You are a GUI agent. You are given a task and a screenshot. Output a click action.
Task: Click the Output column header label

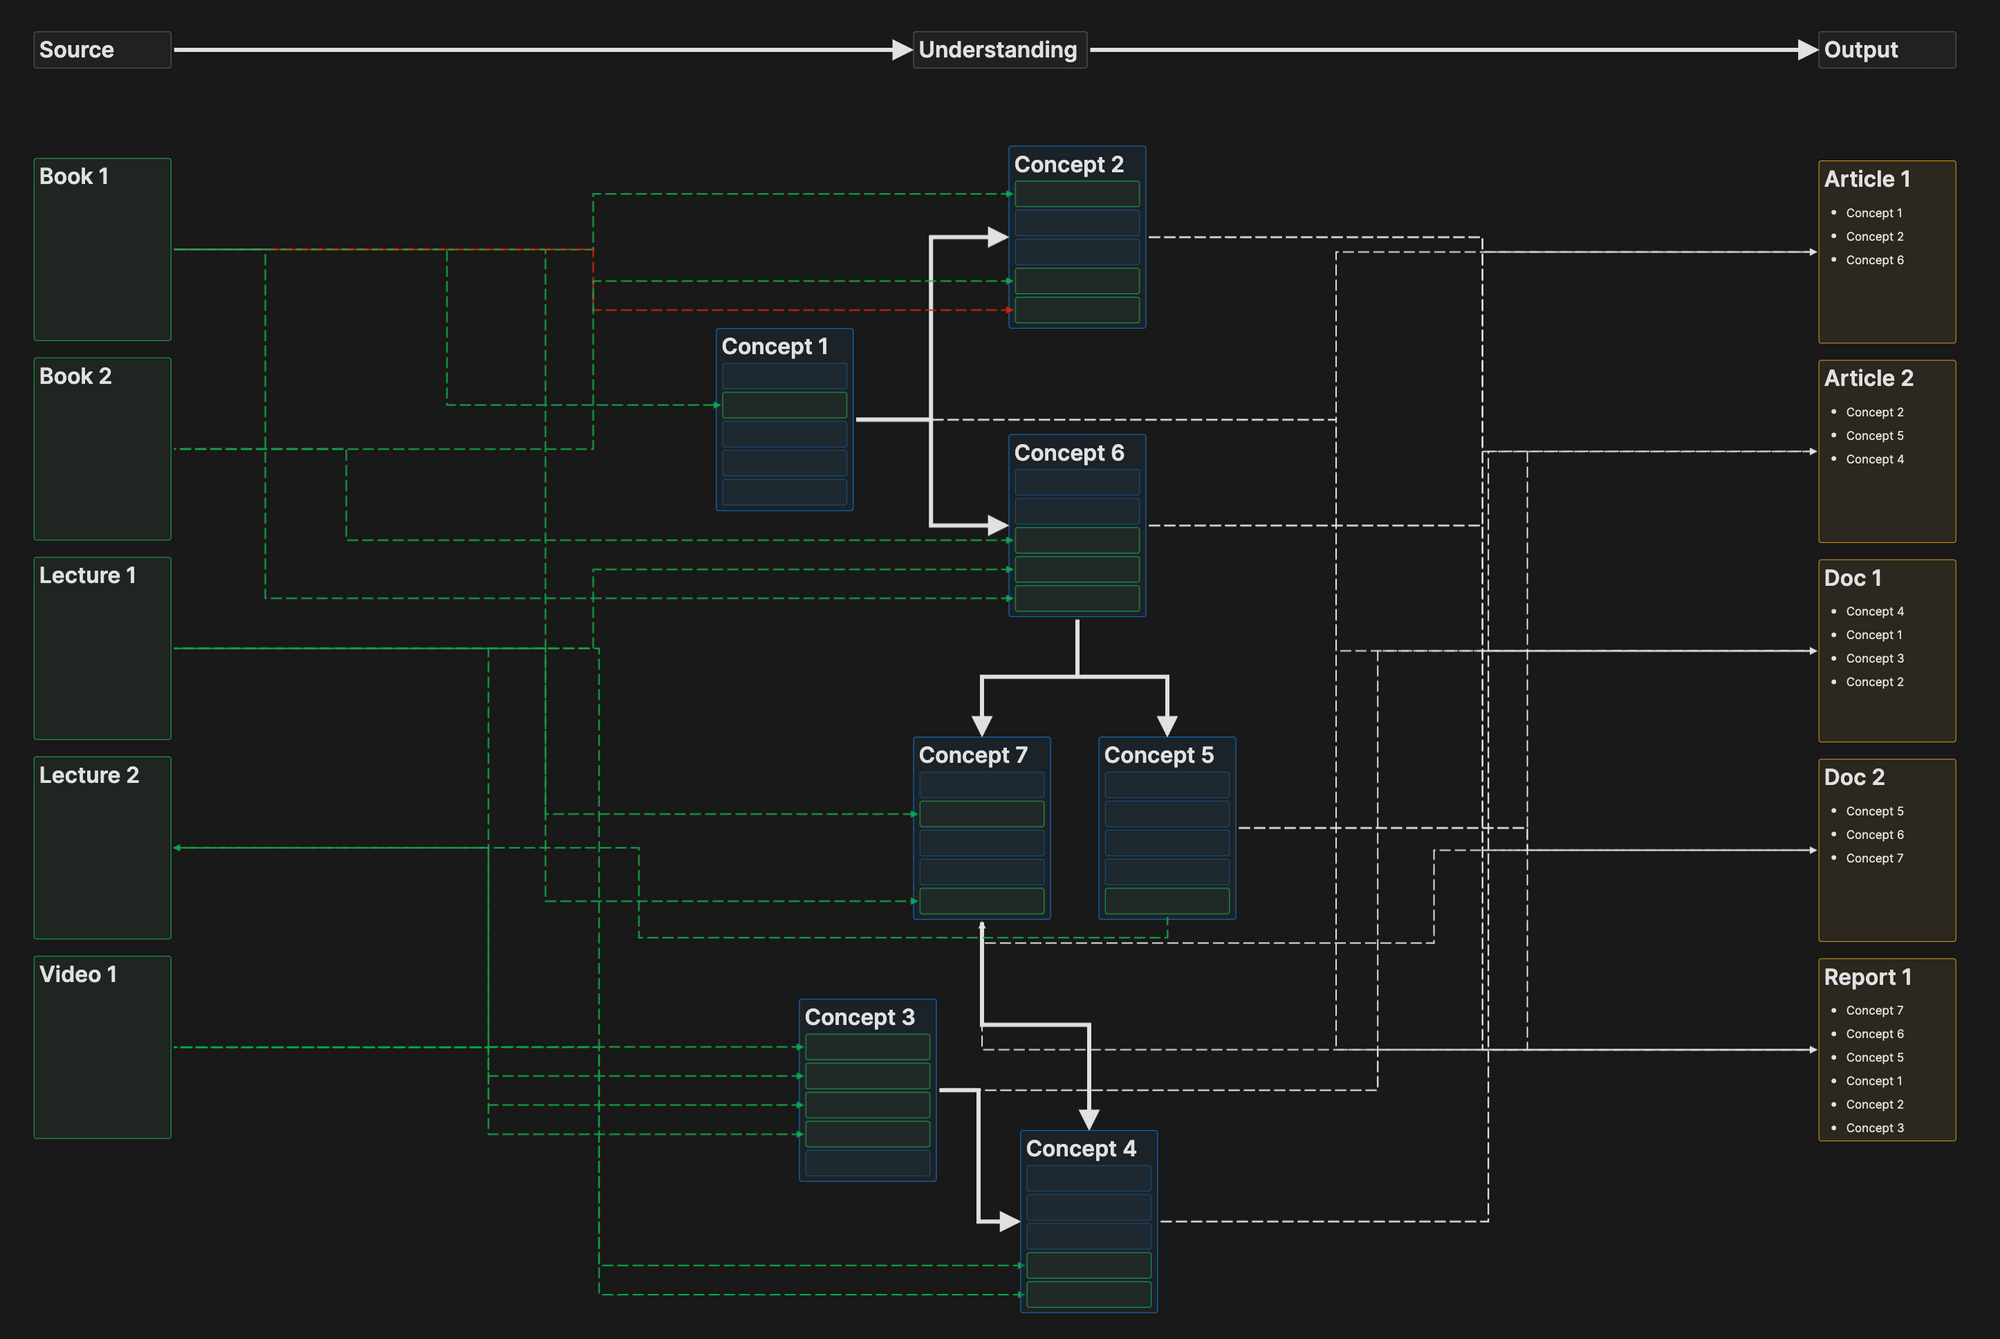coord(1861,50)
